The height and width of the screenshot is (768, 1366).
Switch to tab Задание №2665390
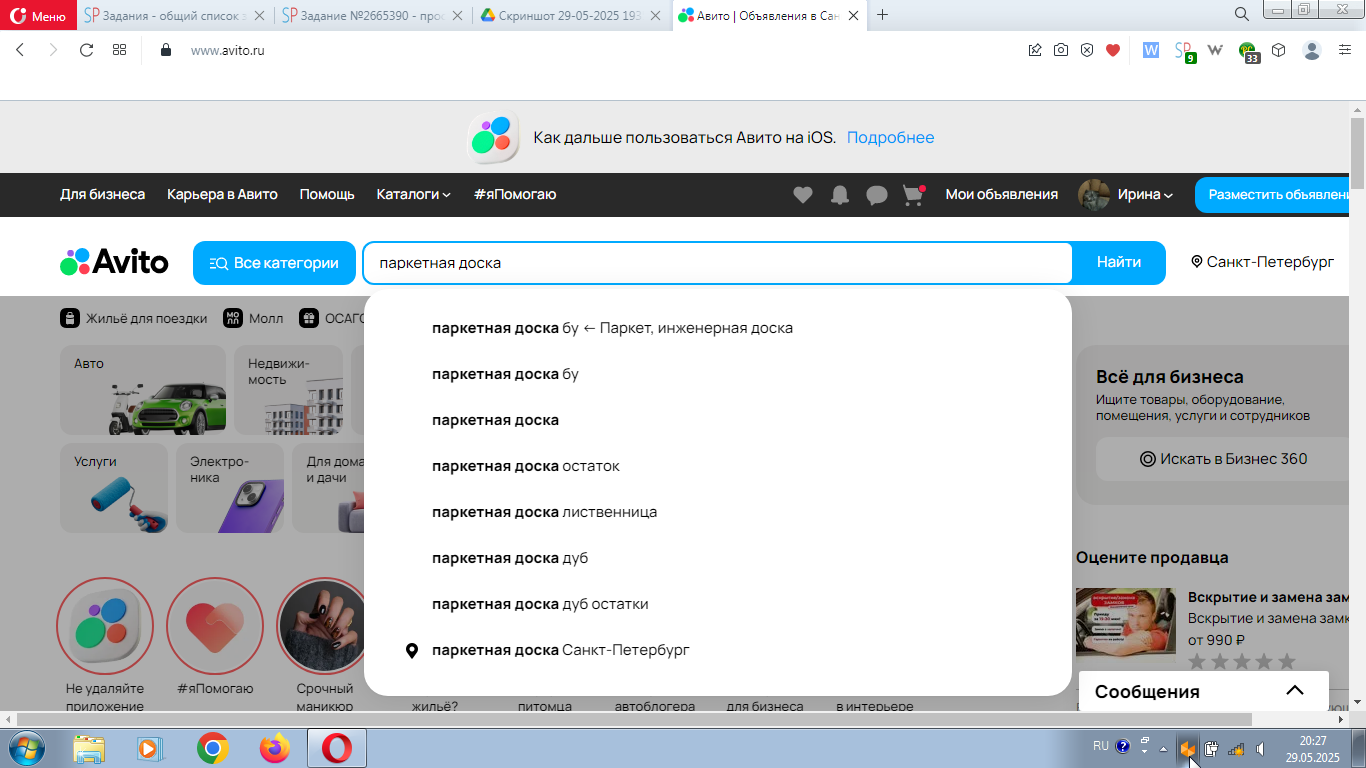click(371, 15)
